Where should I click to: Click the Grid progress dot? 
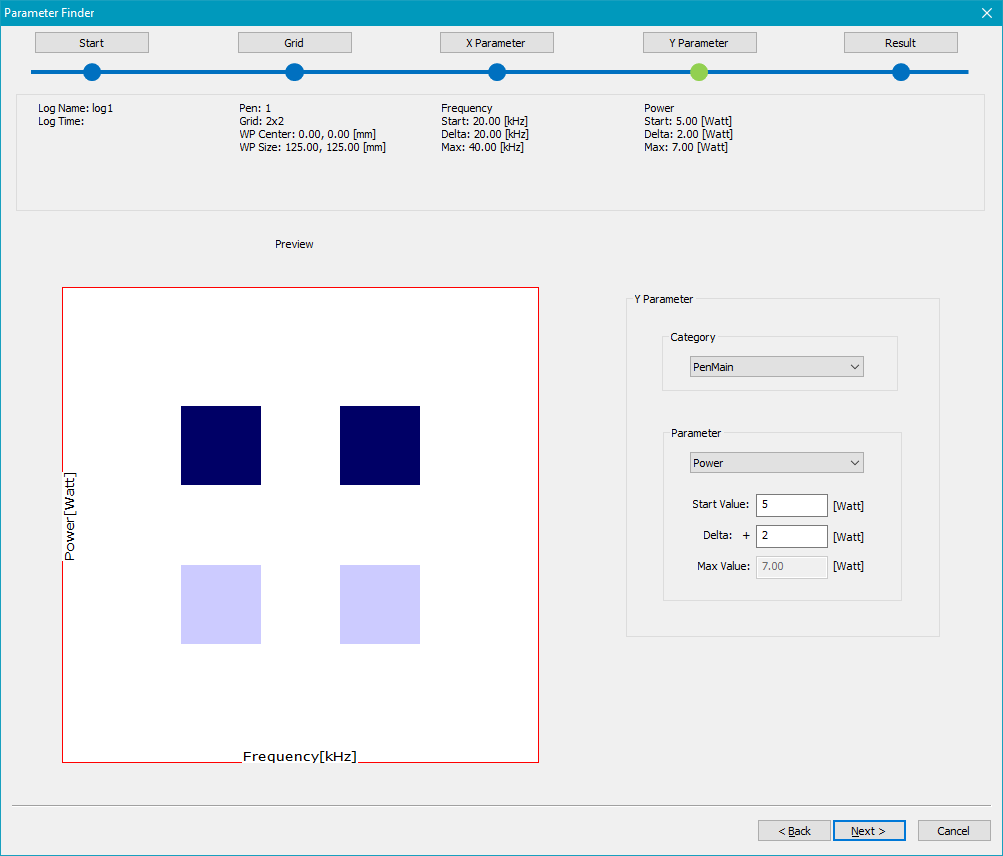[294, 72]
